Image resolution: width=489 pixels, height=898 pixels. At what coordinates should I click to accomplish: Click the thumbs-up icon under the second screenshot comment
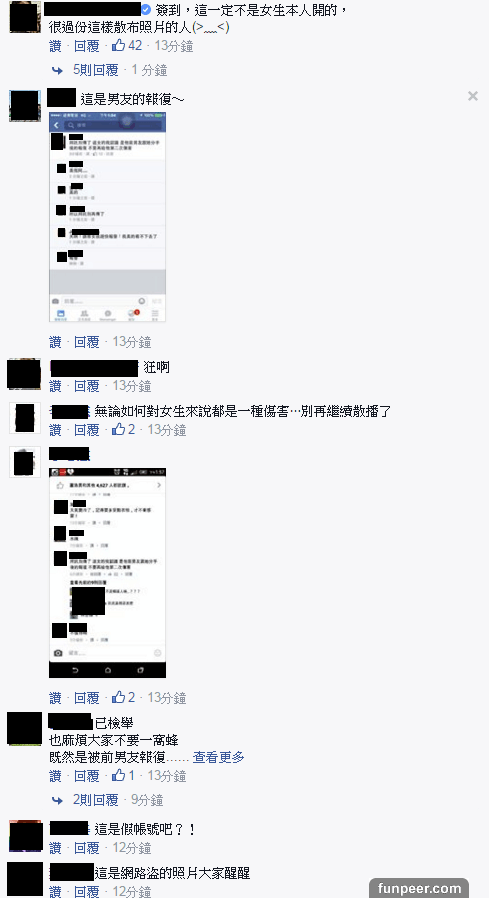[118, 698]
